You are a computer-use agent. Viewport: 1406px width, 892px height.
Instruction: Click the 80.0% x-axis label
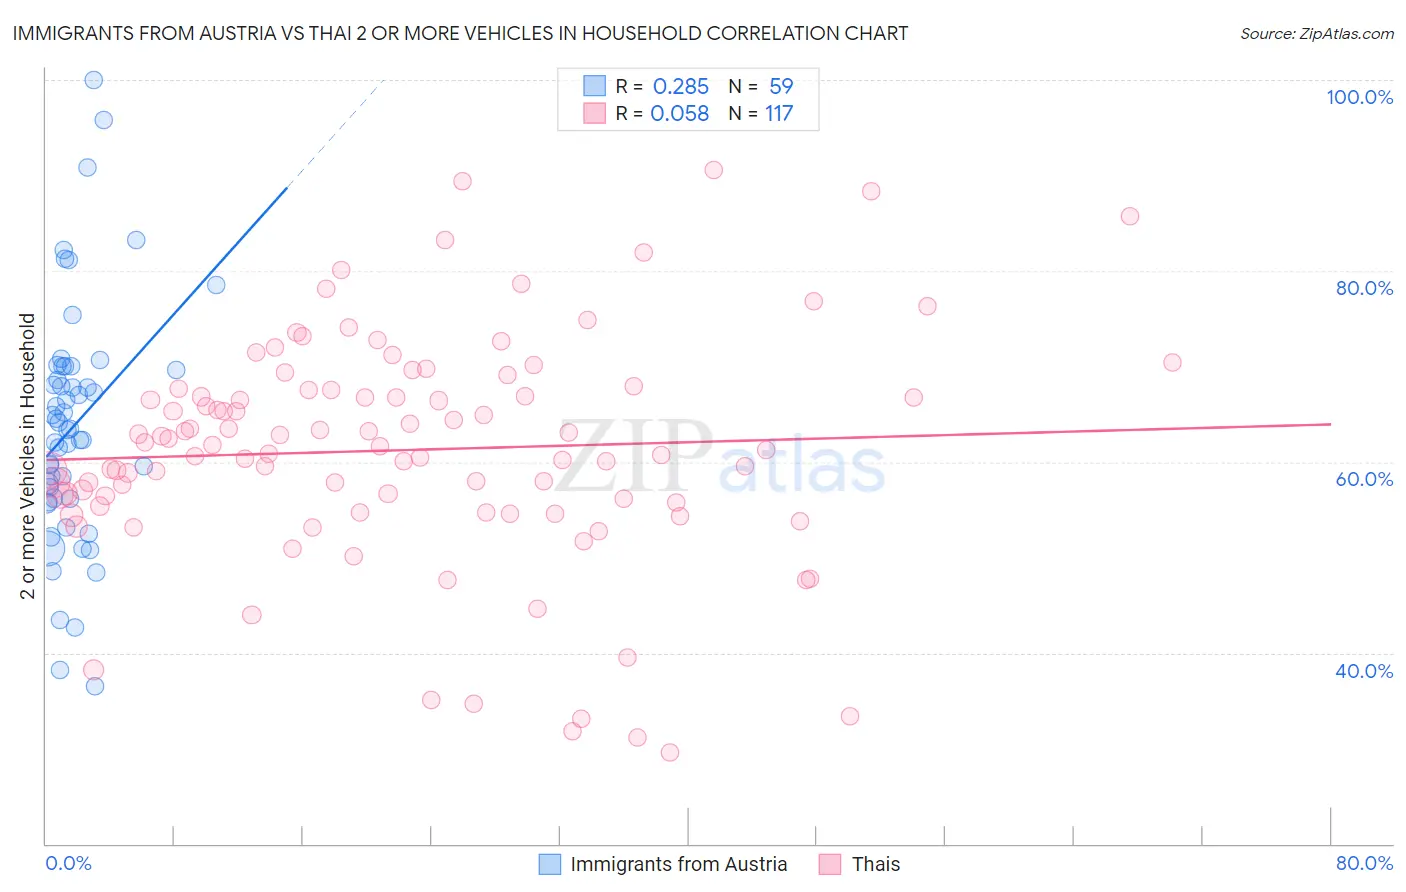(1364, 863)
